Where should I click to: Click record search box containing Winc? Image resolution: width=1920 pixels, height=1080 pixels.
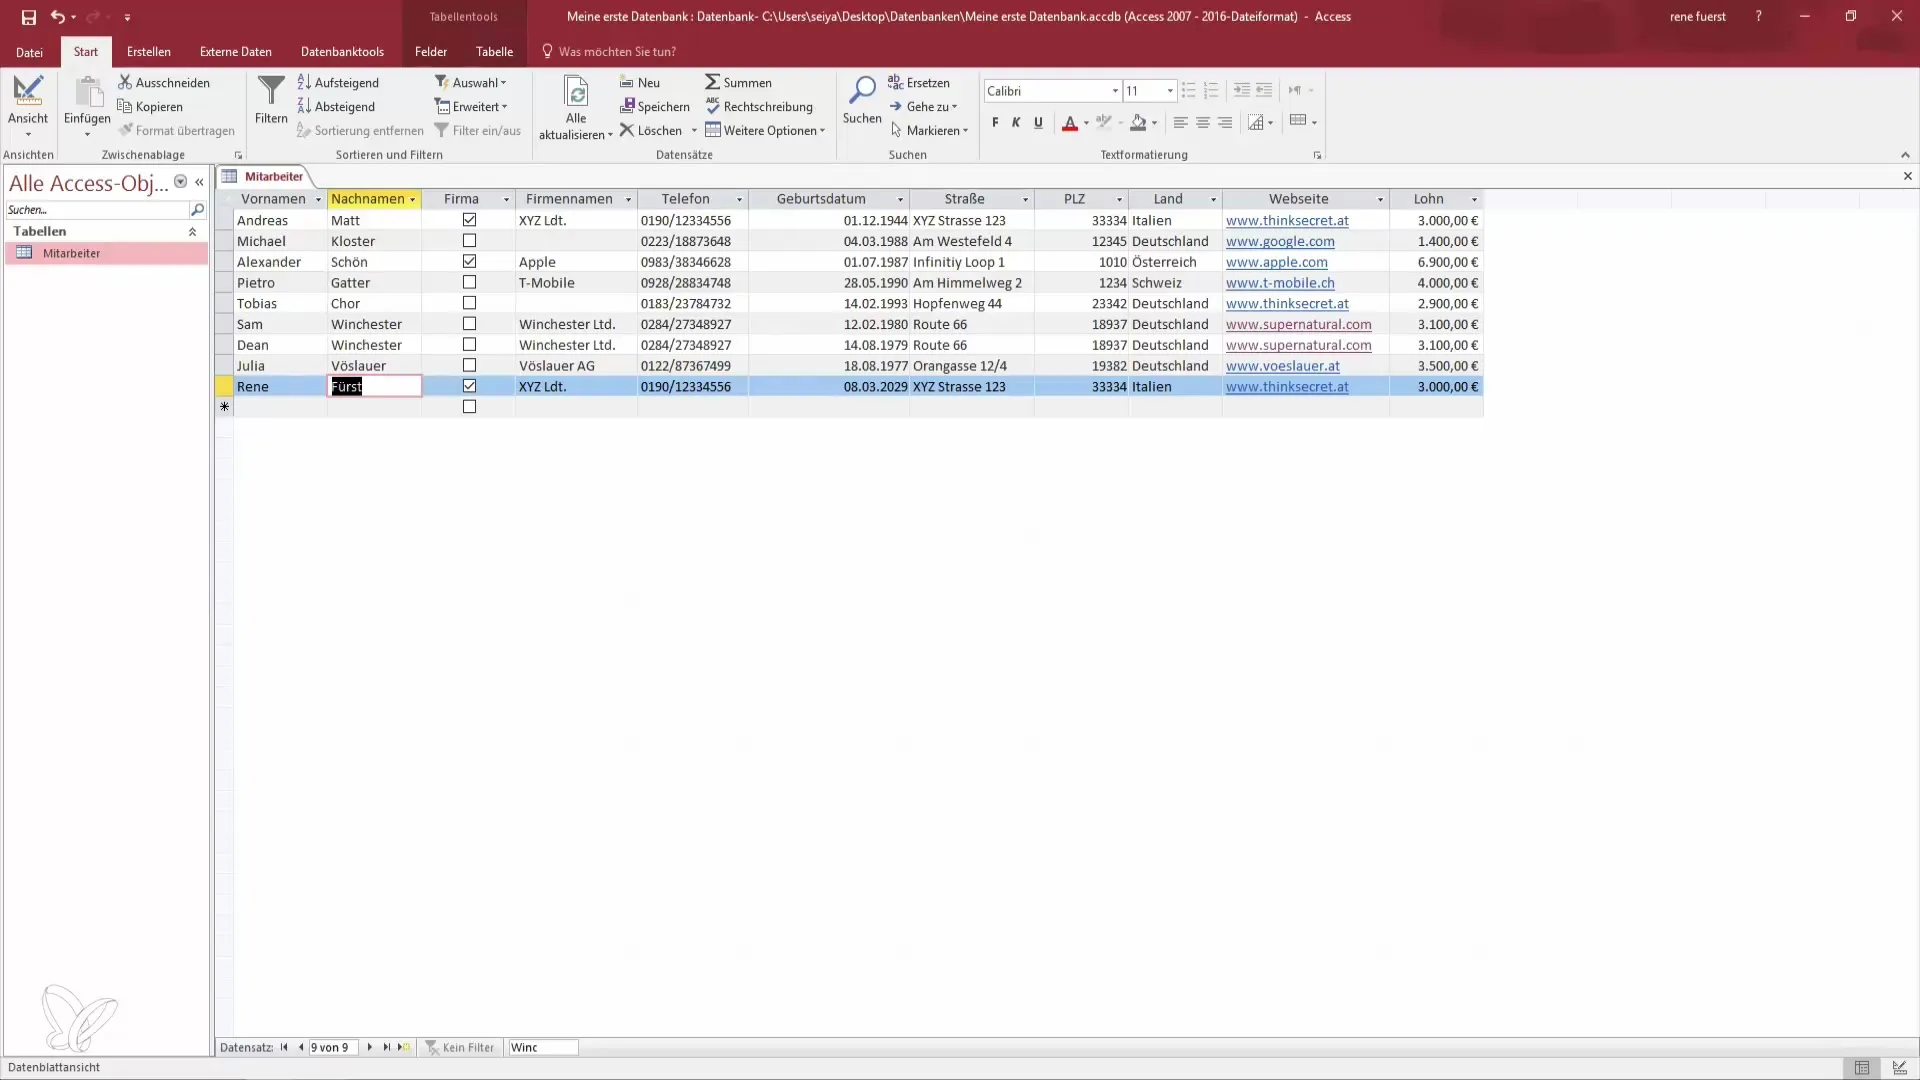[543, 1047]
